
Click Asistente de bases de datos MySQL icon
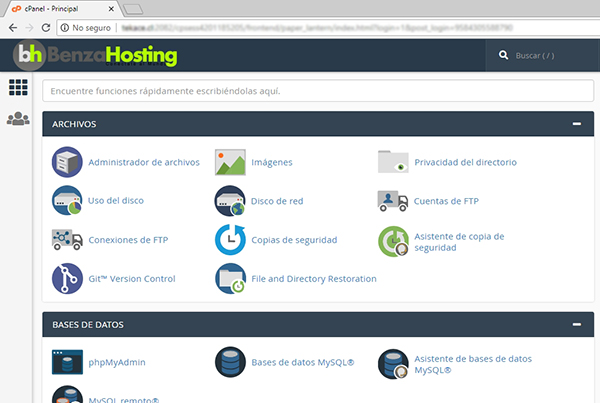tap(393, 364)
